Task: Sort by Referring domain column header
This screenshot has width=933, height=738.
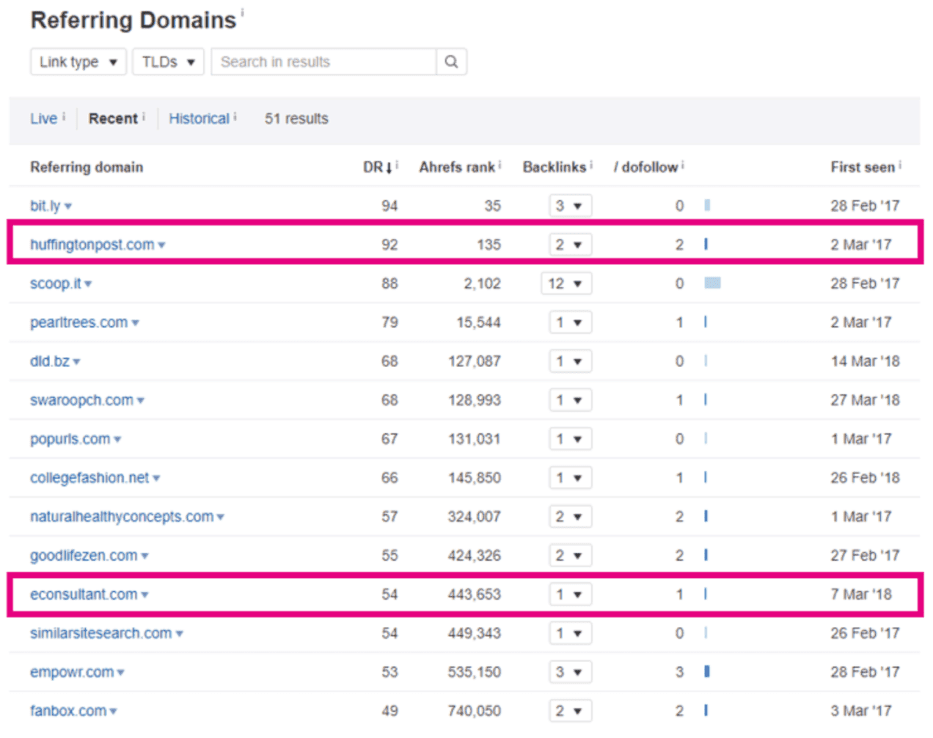Action: (87, 167)
